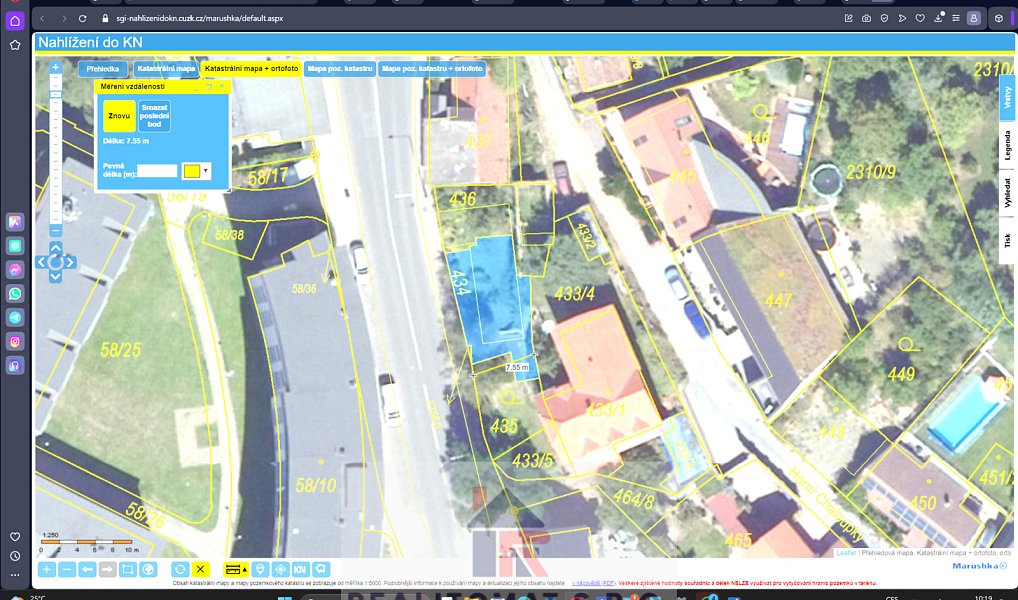1018x600 pixels.
Task: Pan map up with the arrow
Action: (x=55, y=248)
